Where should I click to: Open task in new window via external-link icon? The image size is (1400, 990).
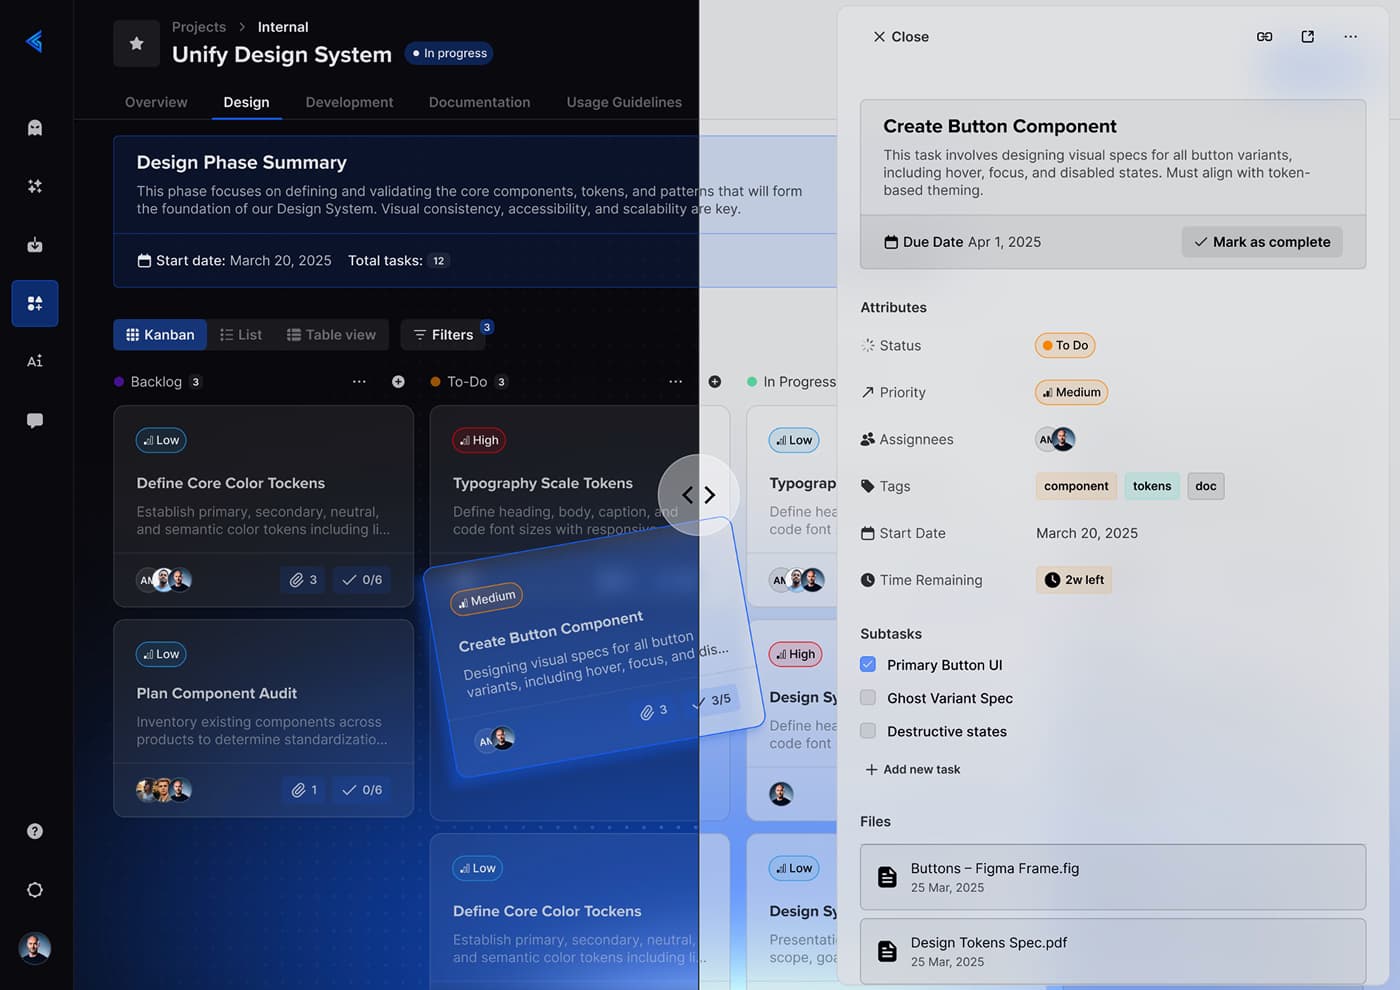click(1307, 36)
